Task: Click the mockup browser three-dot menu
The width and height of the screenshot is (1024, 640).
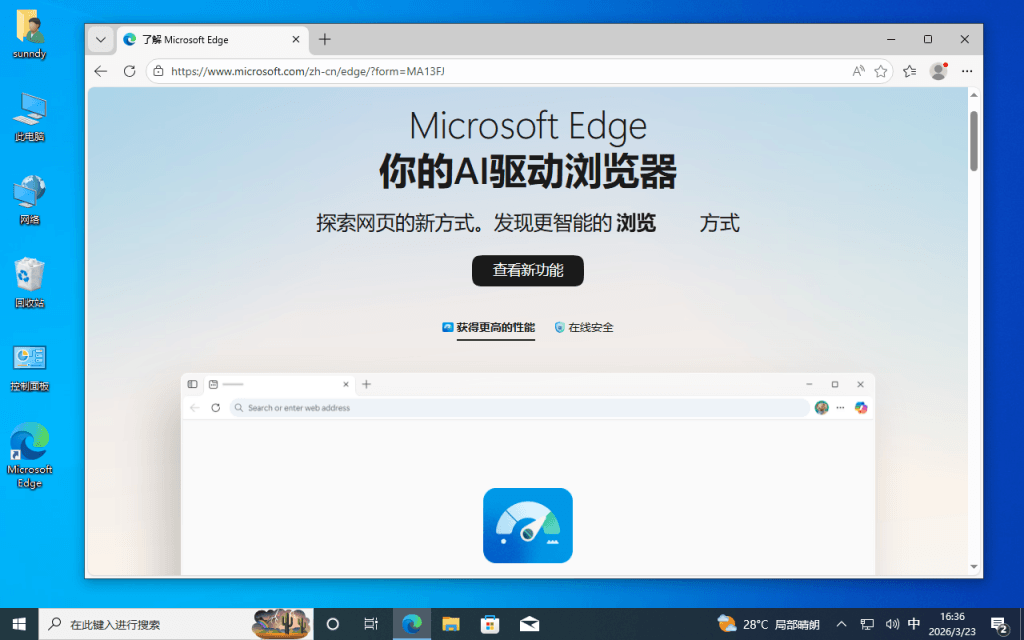Action: (x=840, y=408)
